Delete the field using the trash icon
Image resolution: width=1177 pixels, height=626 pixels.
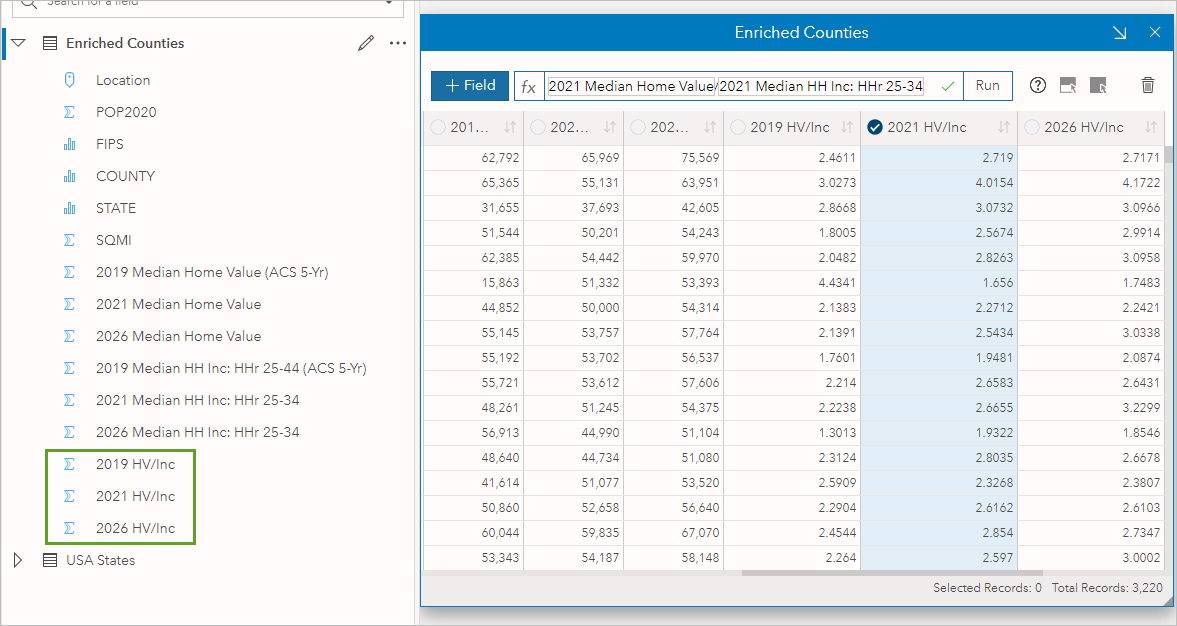click(x=1147, y=85)
